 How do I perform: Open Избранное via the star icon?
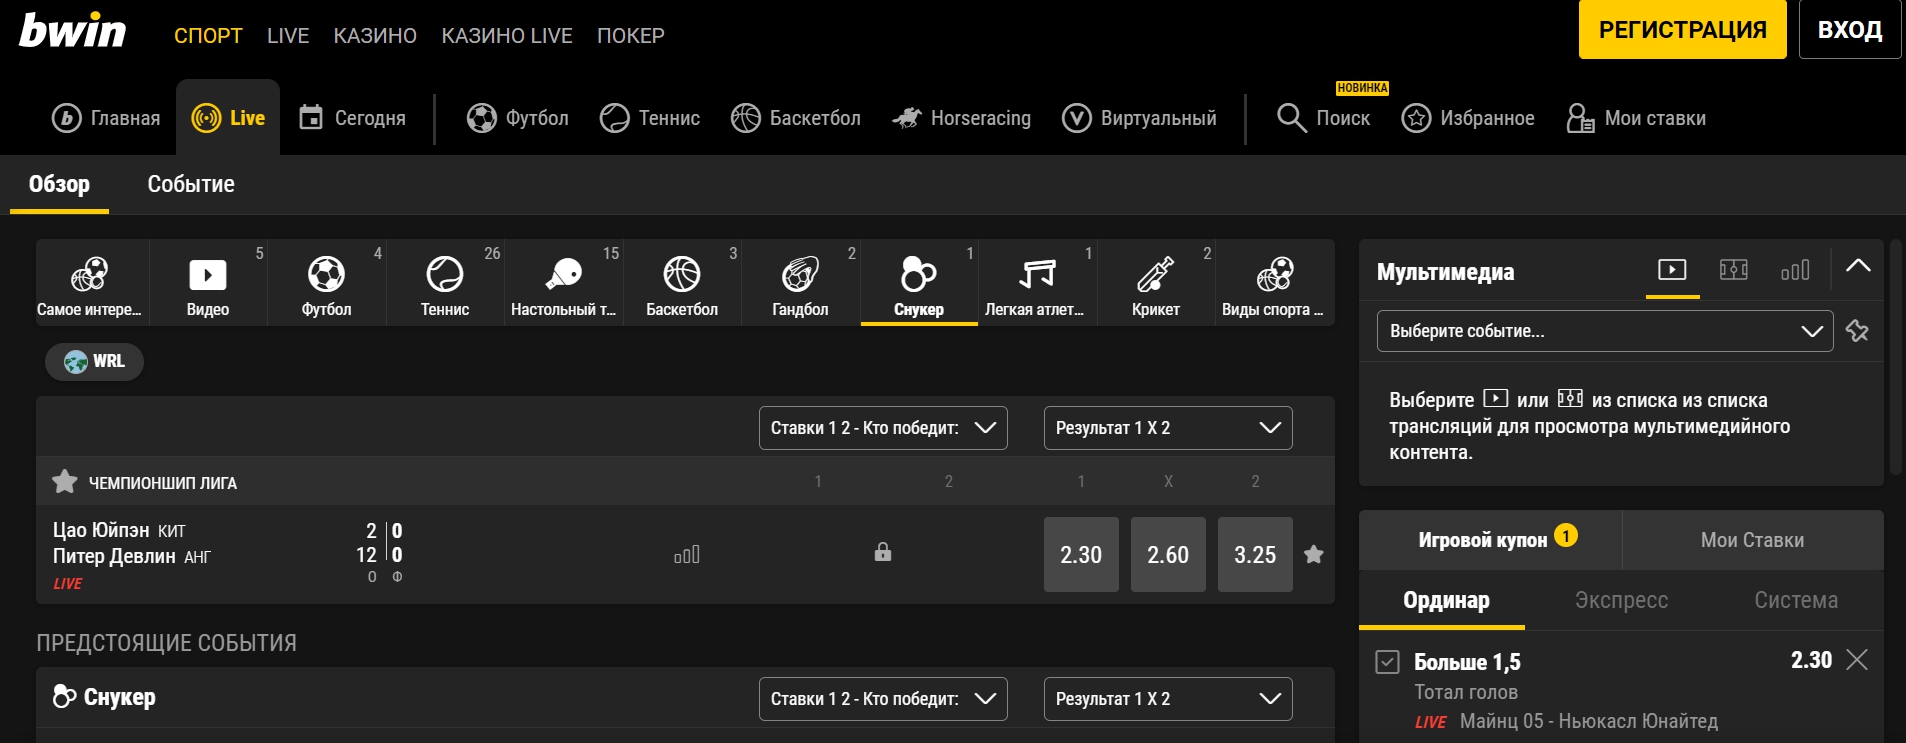1416,118
